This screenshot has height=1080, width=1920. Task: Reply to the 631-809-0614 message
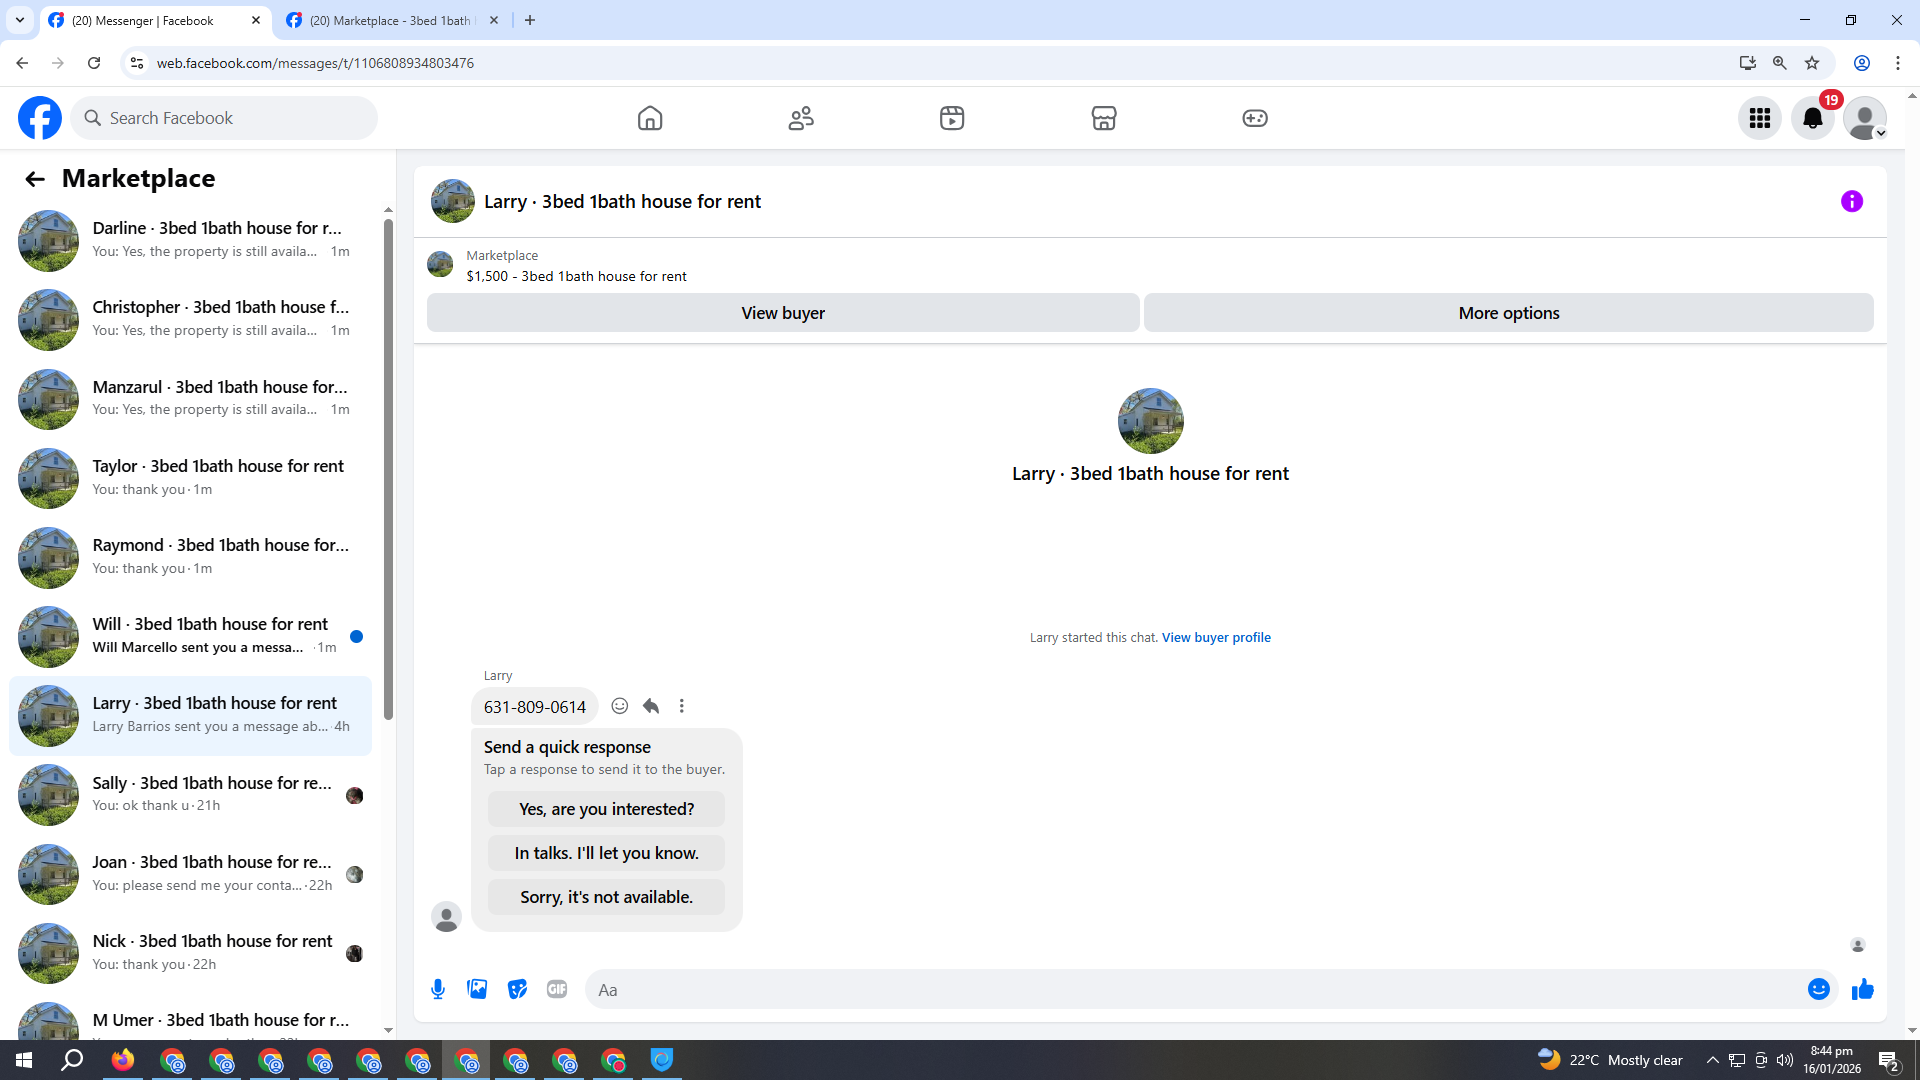(x=651, y=706)
